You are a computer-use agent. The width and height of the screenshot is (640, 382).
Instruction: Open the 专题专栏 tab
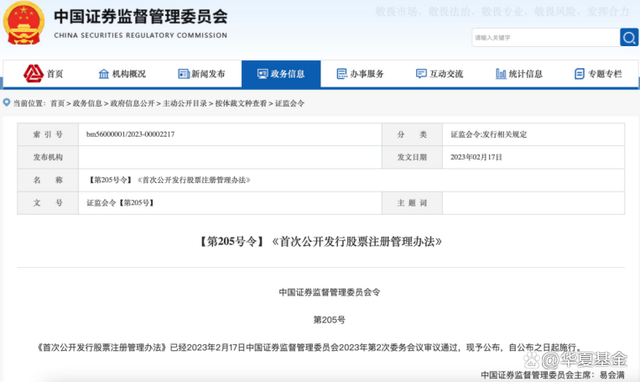coord(598,74)
